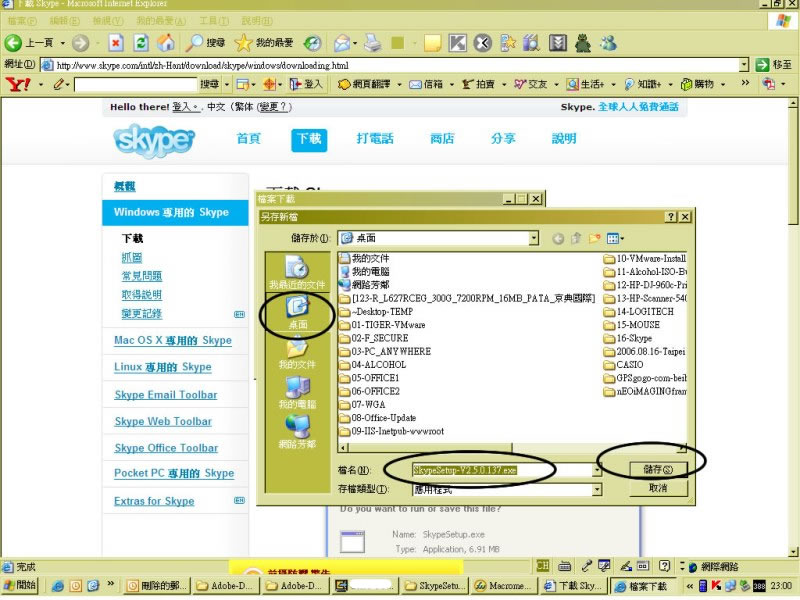Screen dimensions: 800x600
Task: Go to the IE Home page icon
Action: (x=165, y=43)
